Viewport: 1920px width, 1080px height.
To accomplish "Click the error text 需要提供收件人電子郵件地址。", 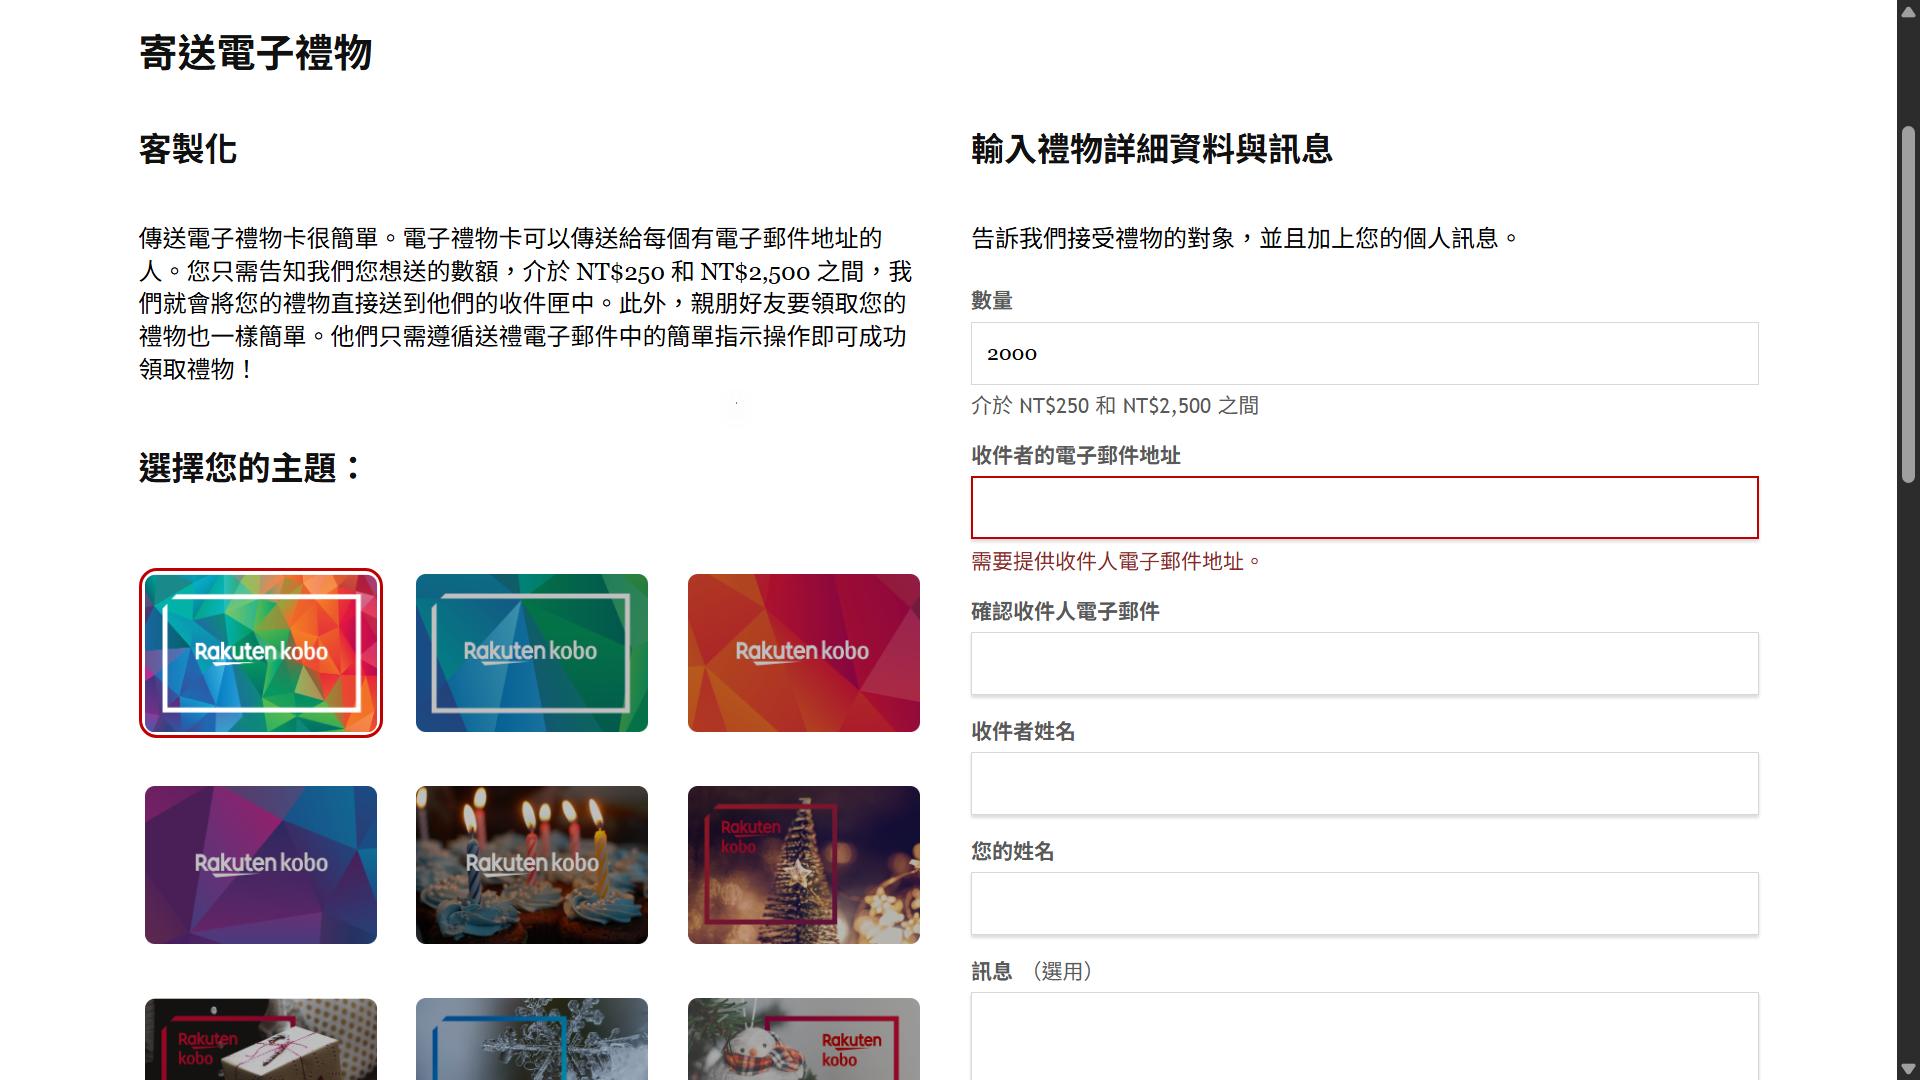I will pos(1116,562).
